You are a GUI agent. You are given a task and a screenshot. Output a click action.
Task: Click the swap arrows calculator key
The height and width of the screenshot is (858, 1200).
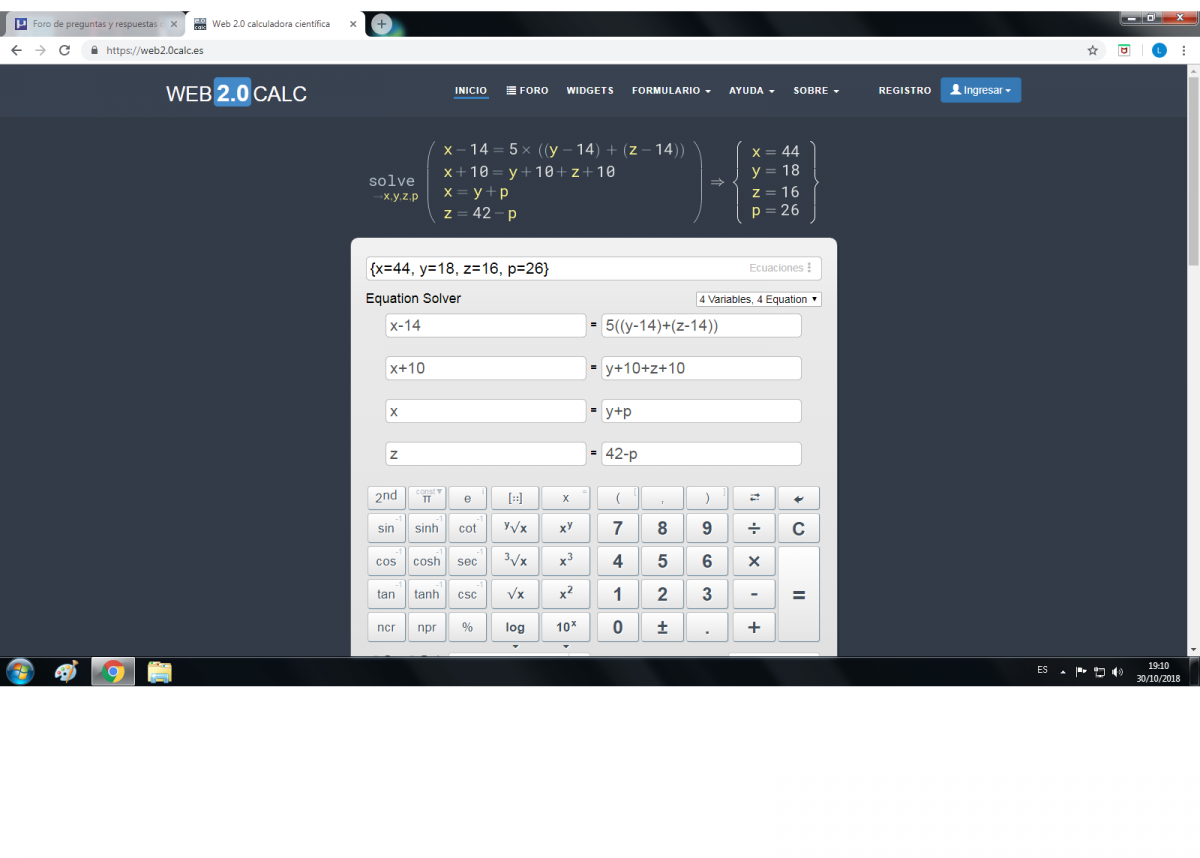point(754,498)
